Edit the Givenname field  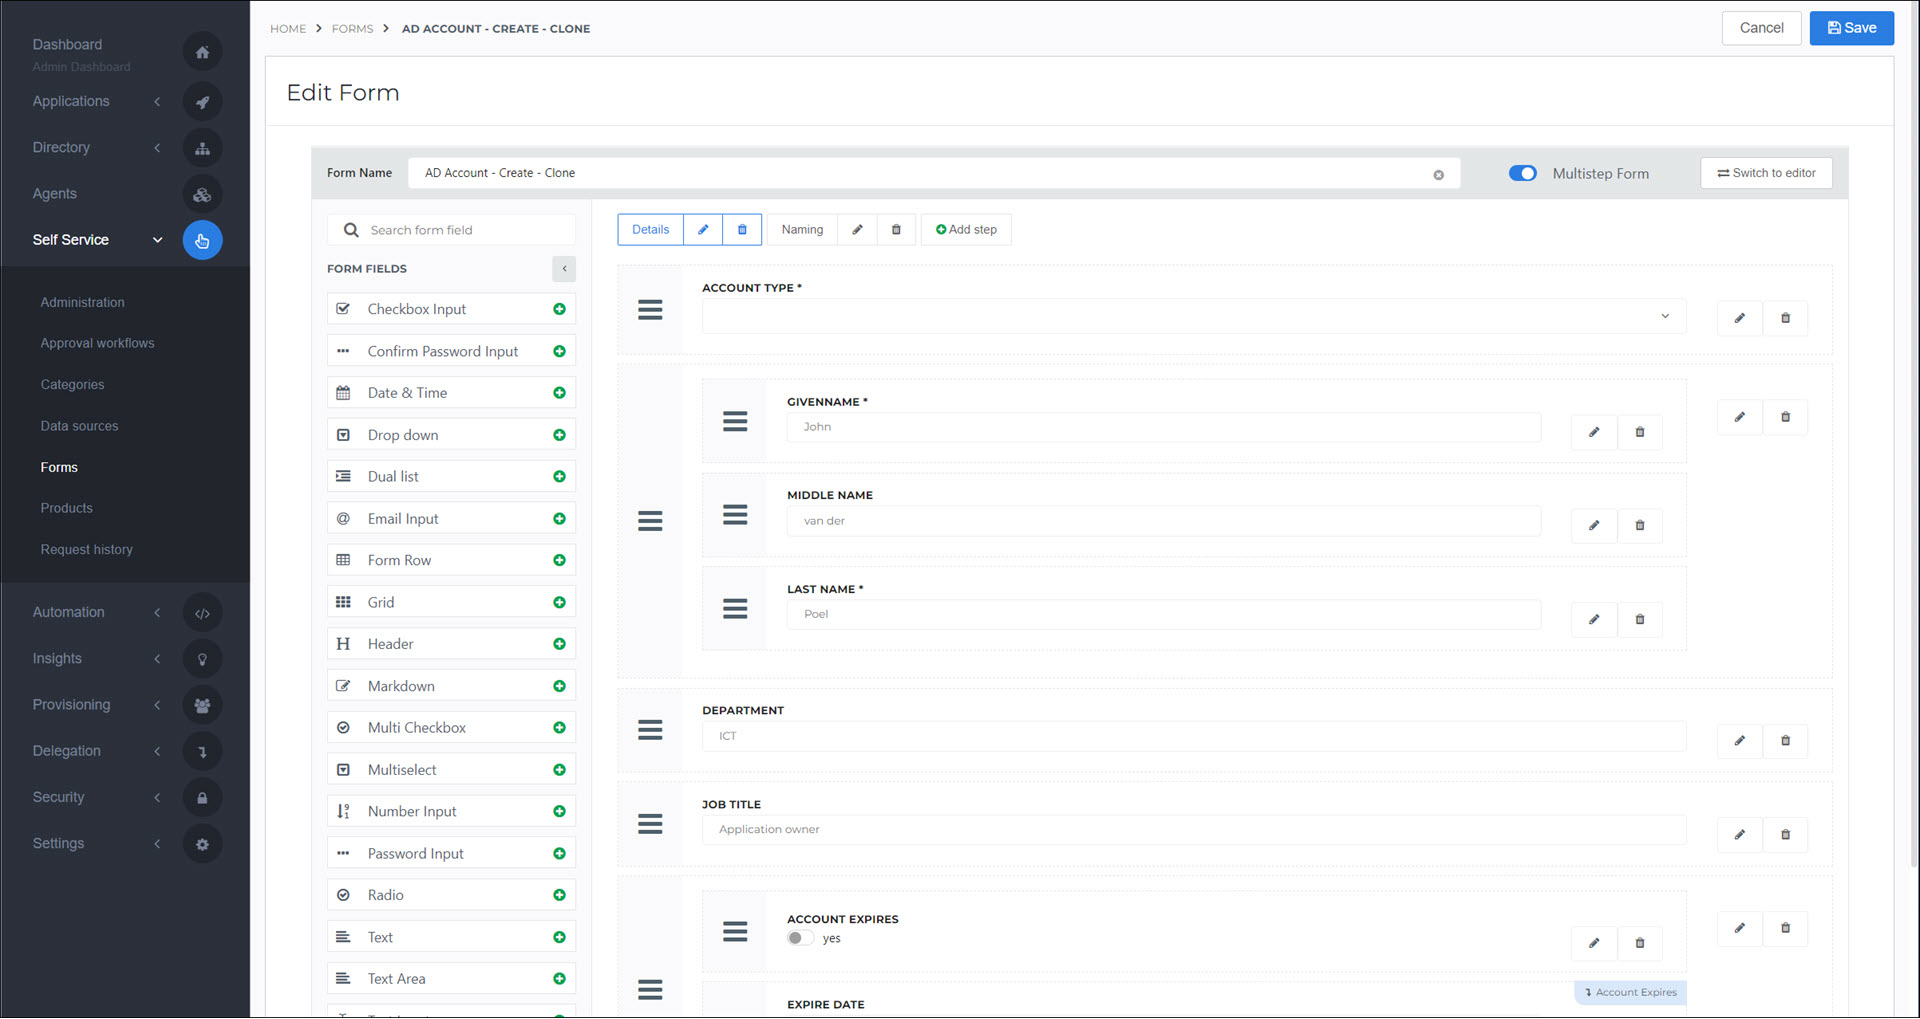click(1594, 432)
